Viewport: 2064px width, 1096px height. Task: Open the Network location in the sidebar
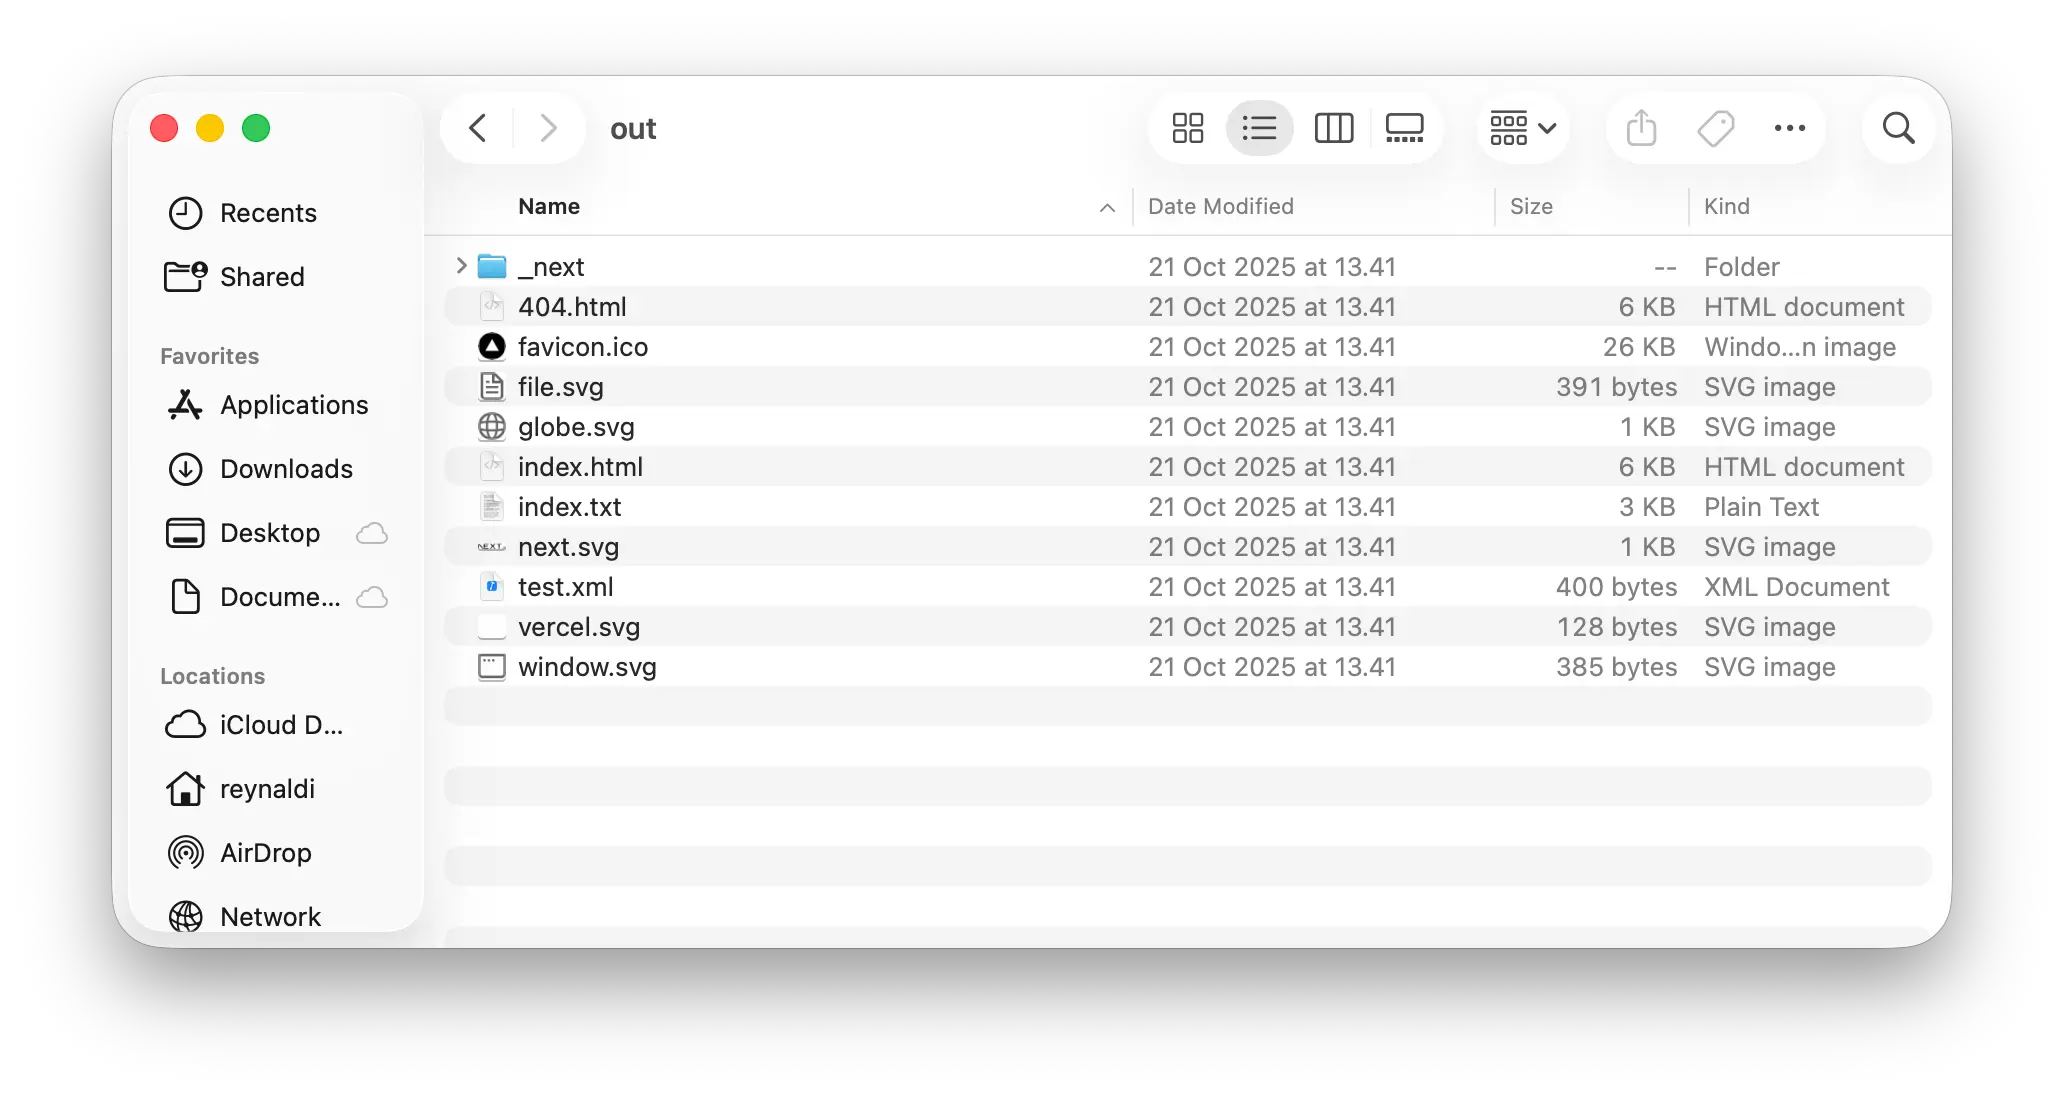click(270, 916)
